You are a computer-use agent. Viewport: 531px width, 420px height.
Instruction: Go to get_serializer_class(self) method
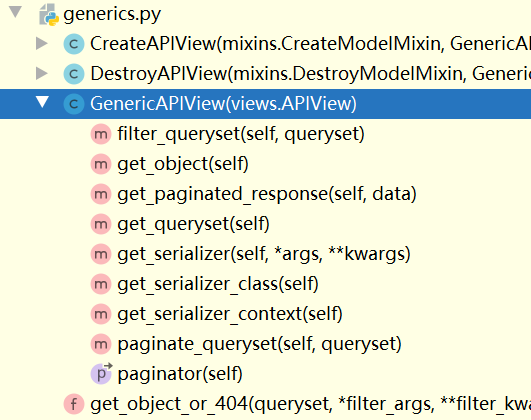coord(218,284)
